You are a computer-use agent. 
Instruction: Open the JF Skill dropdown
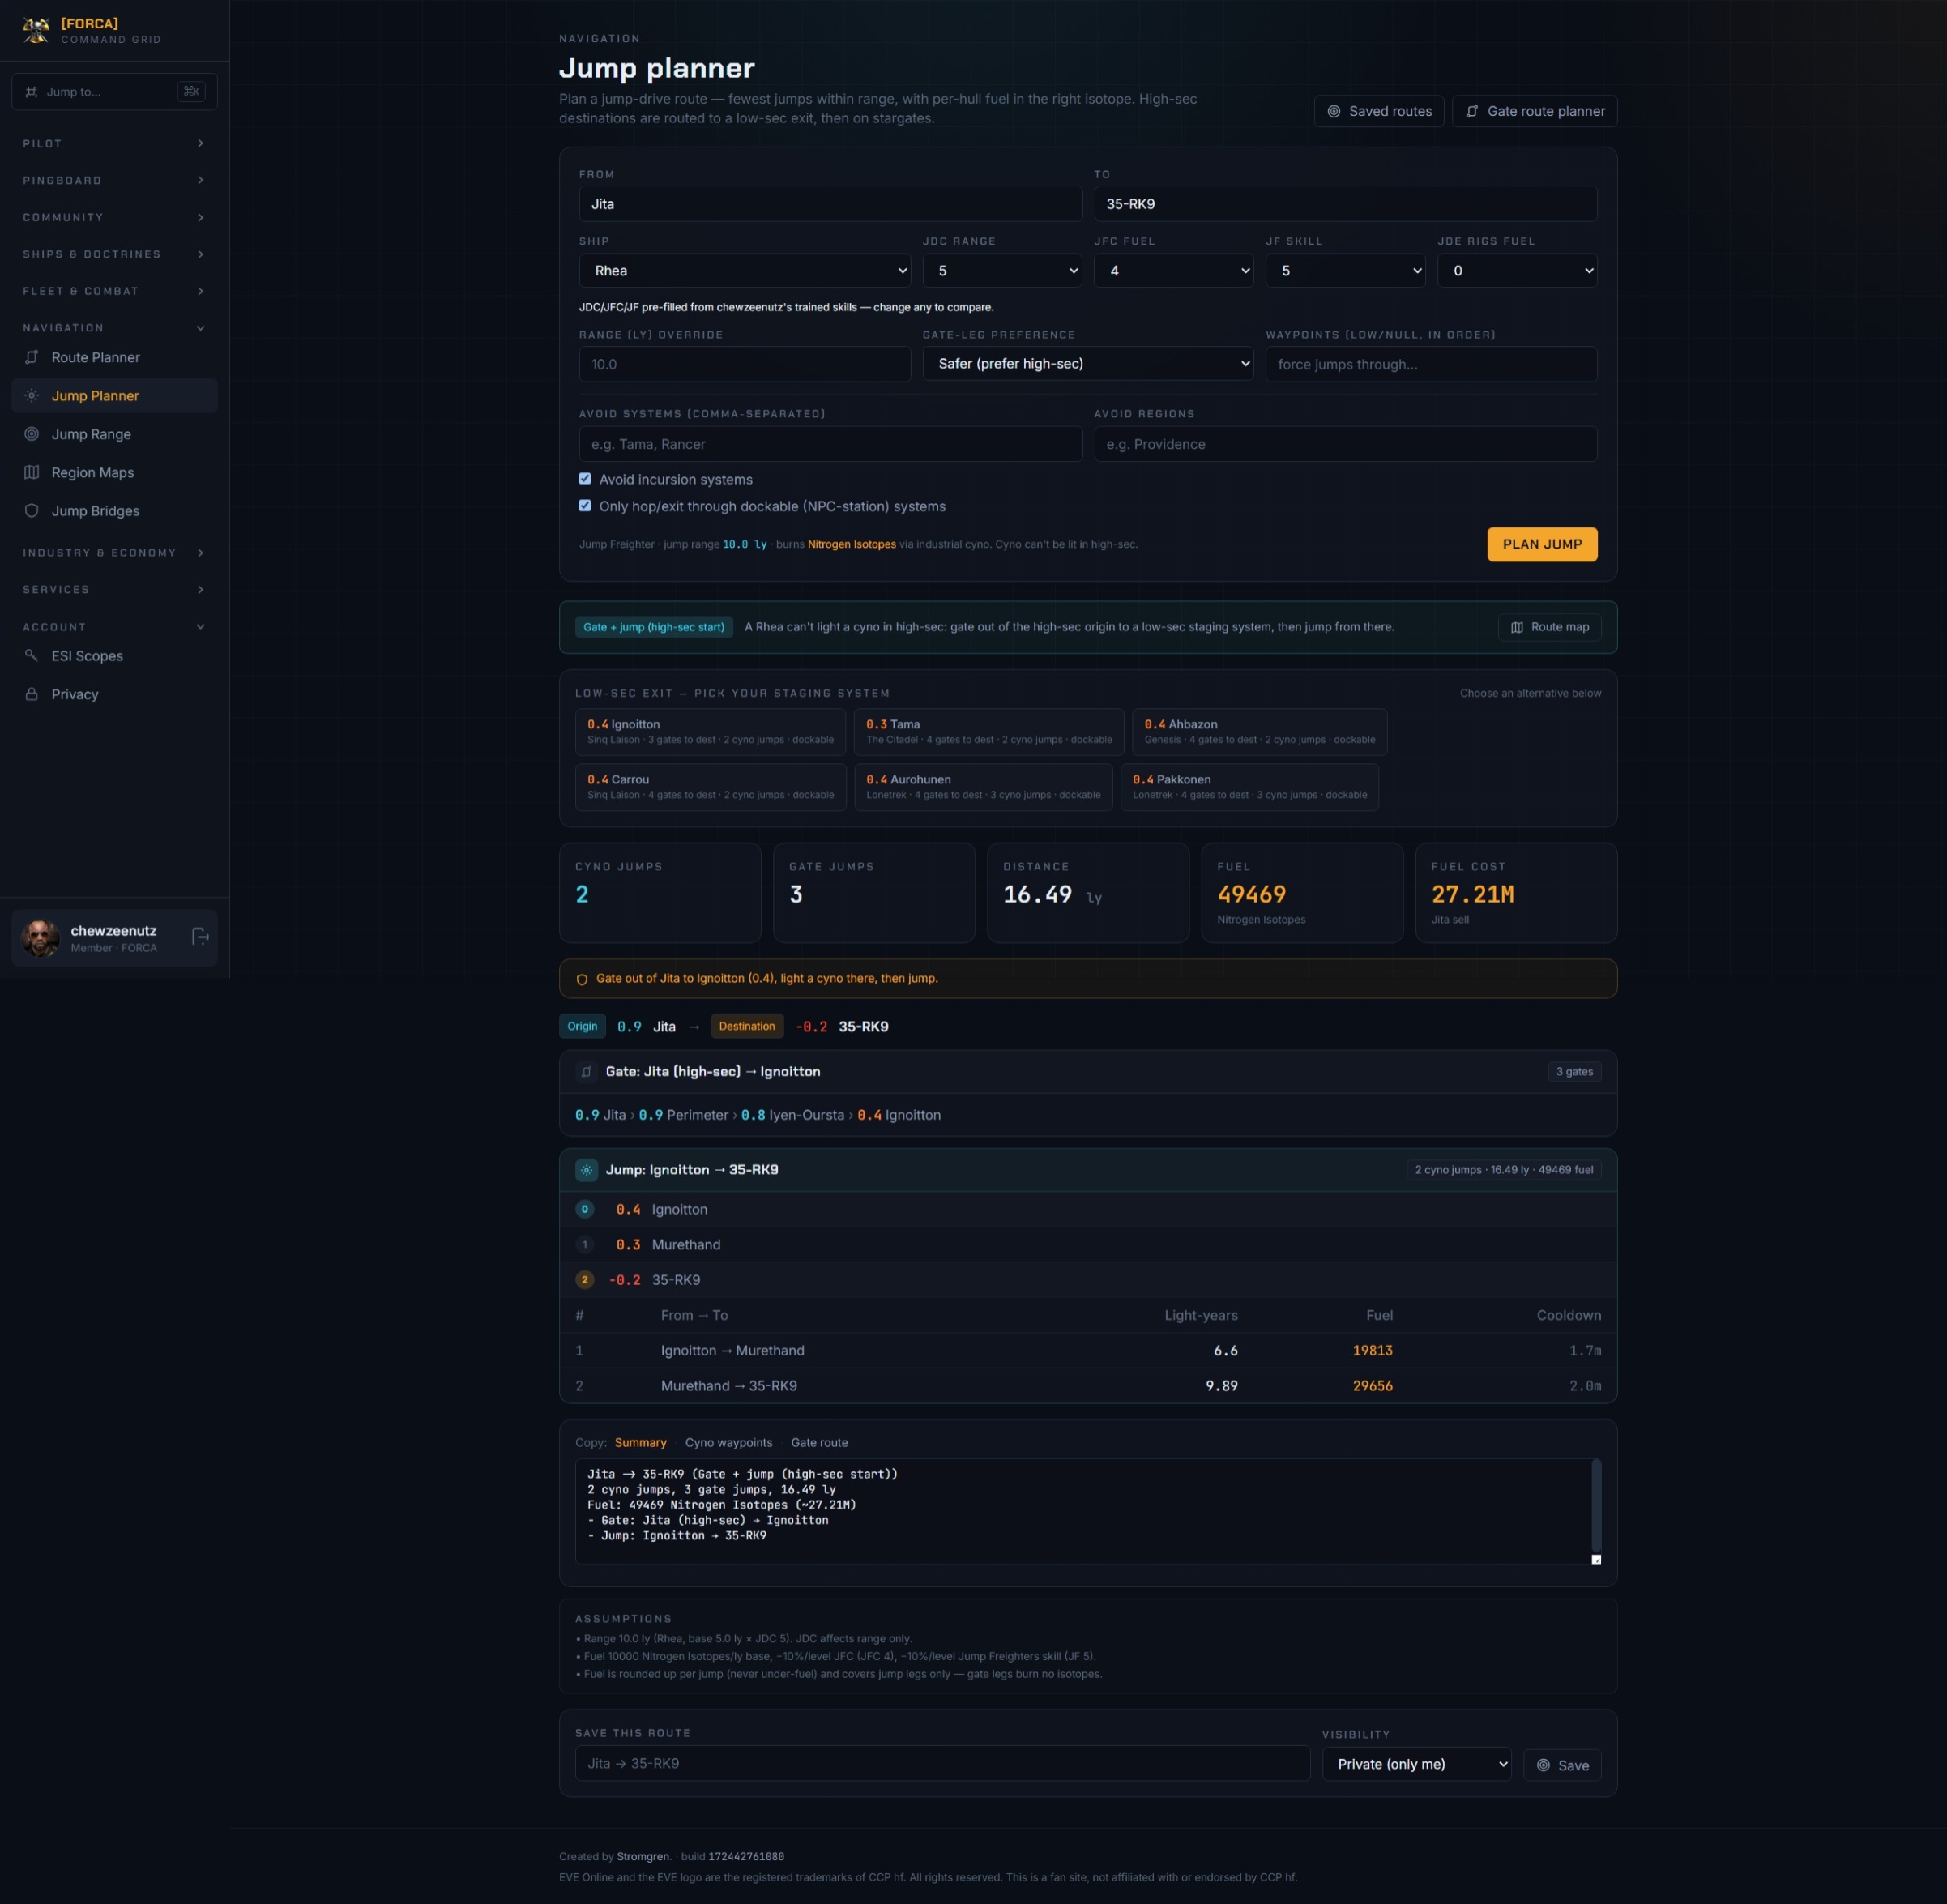pos(1346,271)
